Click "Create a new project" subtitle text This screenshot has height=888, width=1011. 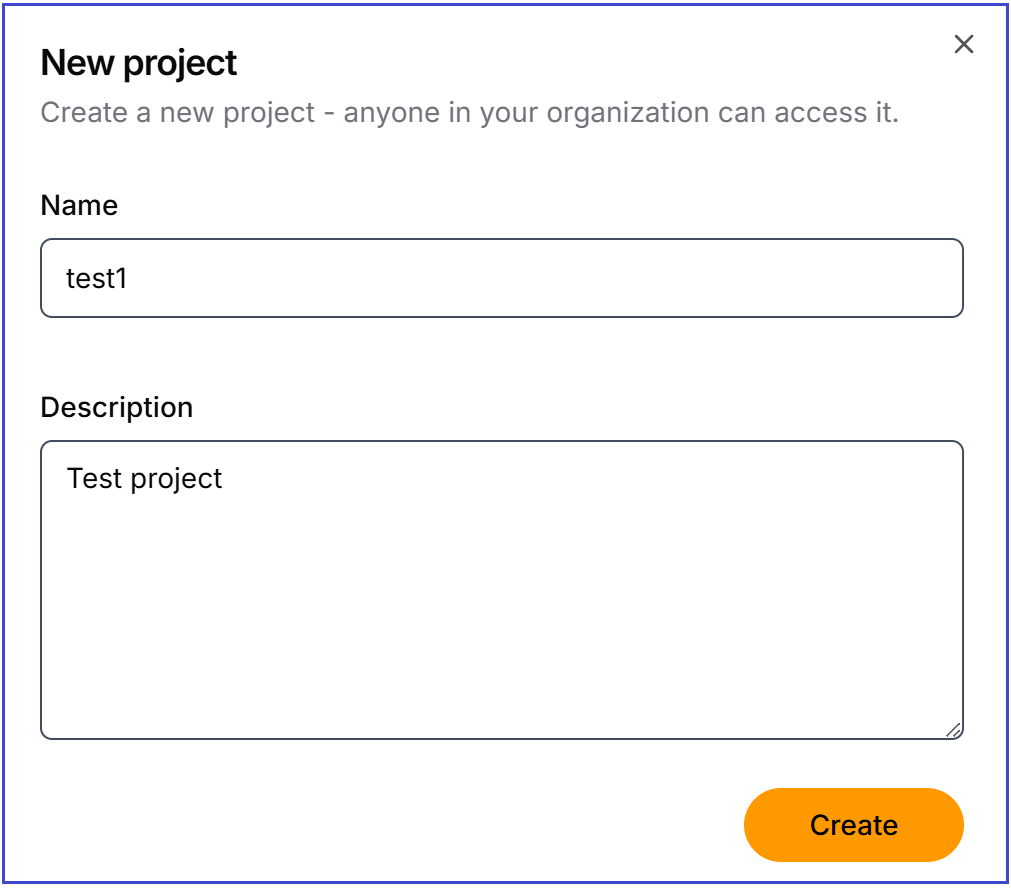pyautogui.click(x=178, y=112)
